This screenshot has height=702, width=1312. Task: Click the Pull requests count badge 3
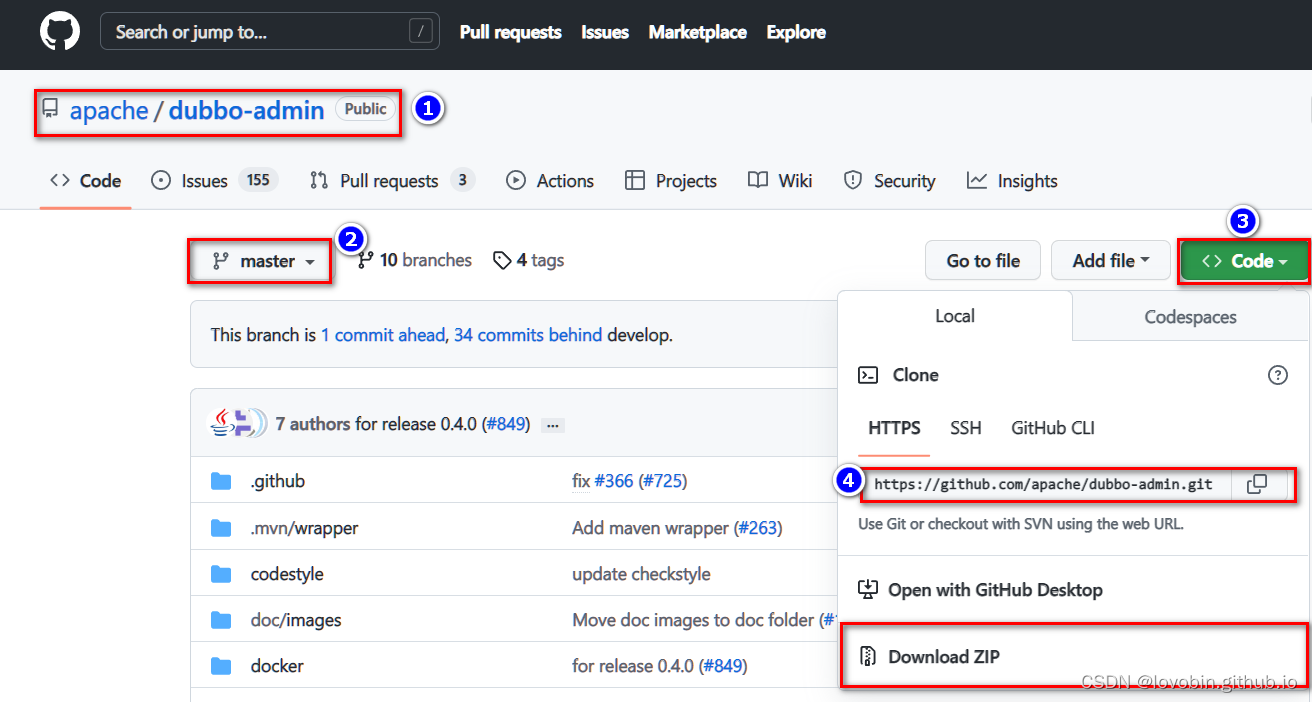click(461, 180)
